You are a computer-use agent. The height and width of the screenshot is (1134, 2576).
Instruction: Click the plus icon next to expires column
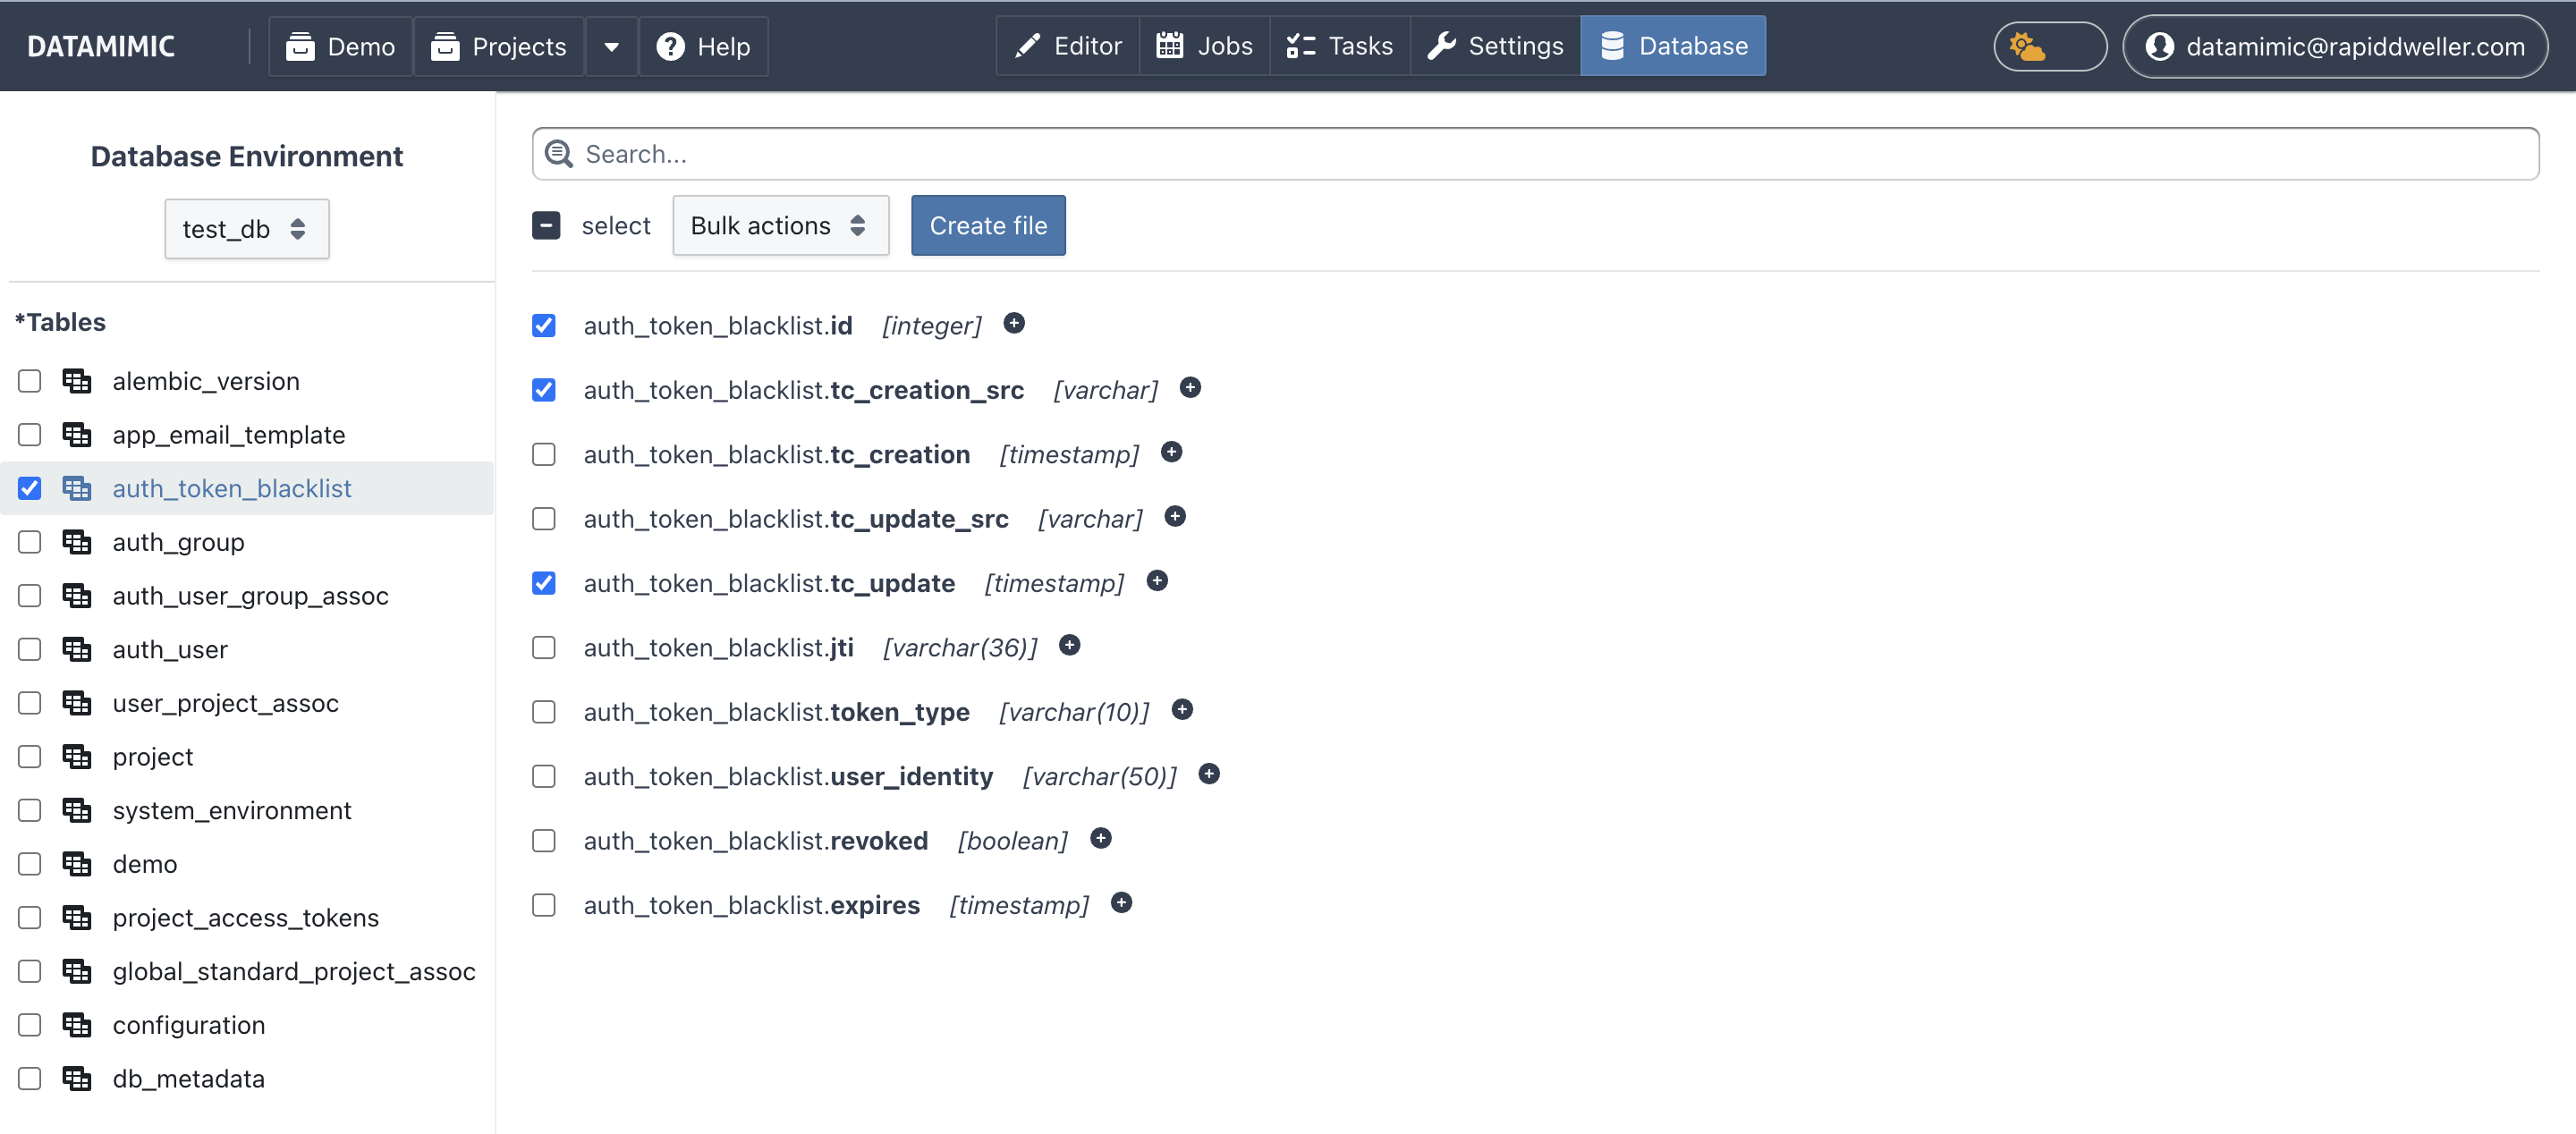click(1122, 903)
